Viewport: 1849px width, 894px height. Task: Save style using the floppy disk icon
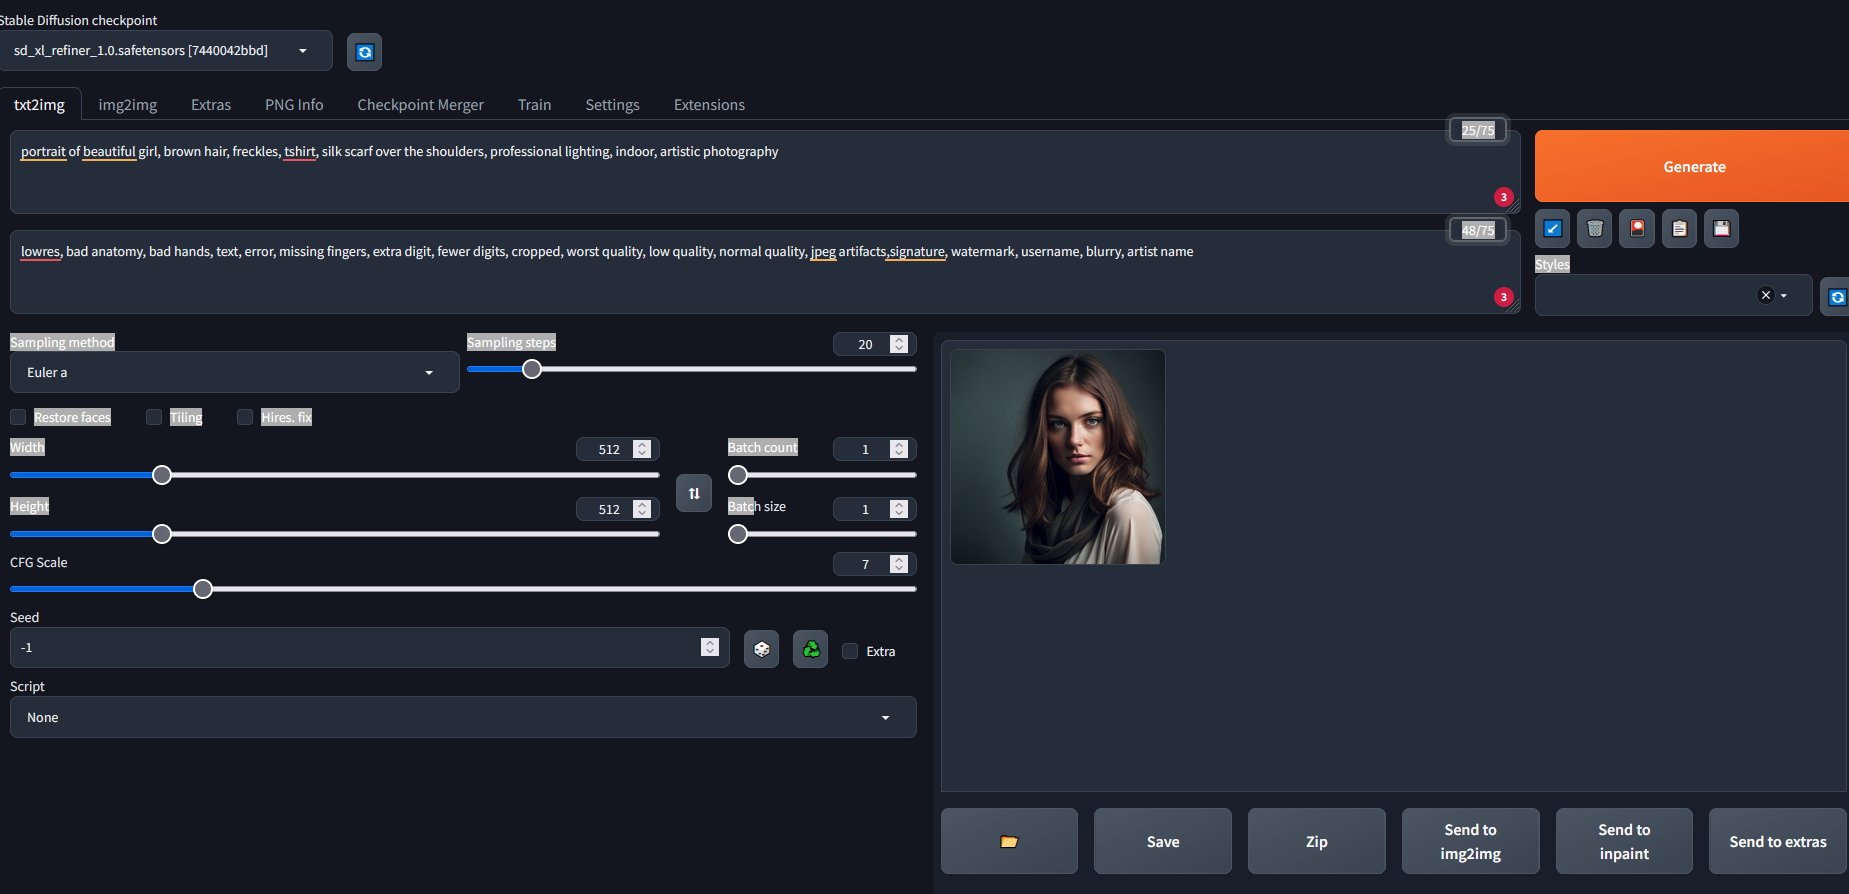click(1721, 229)
